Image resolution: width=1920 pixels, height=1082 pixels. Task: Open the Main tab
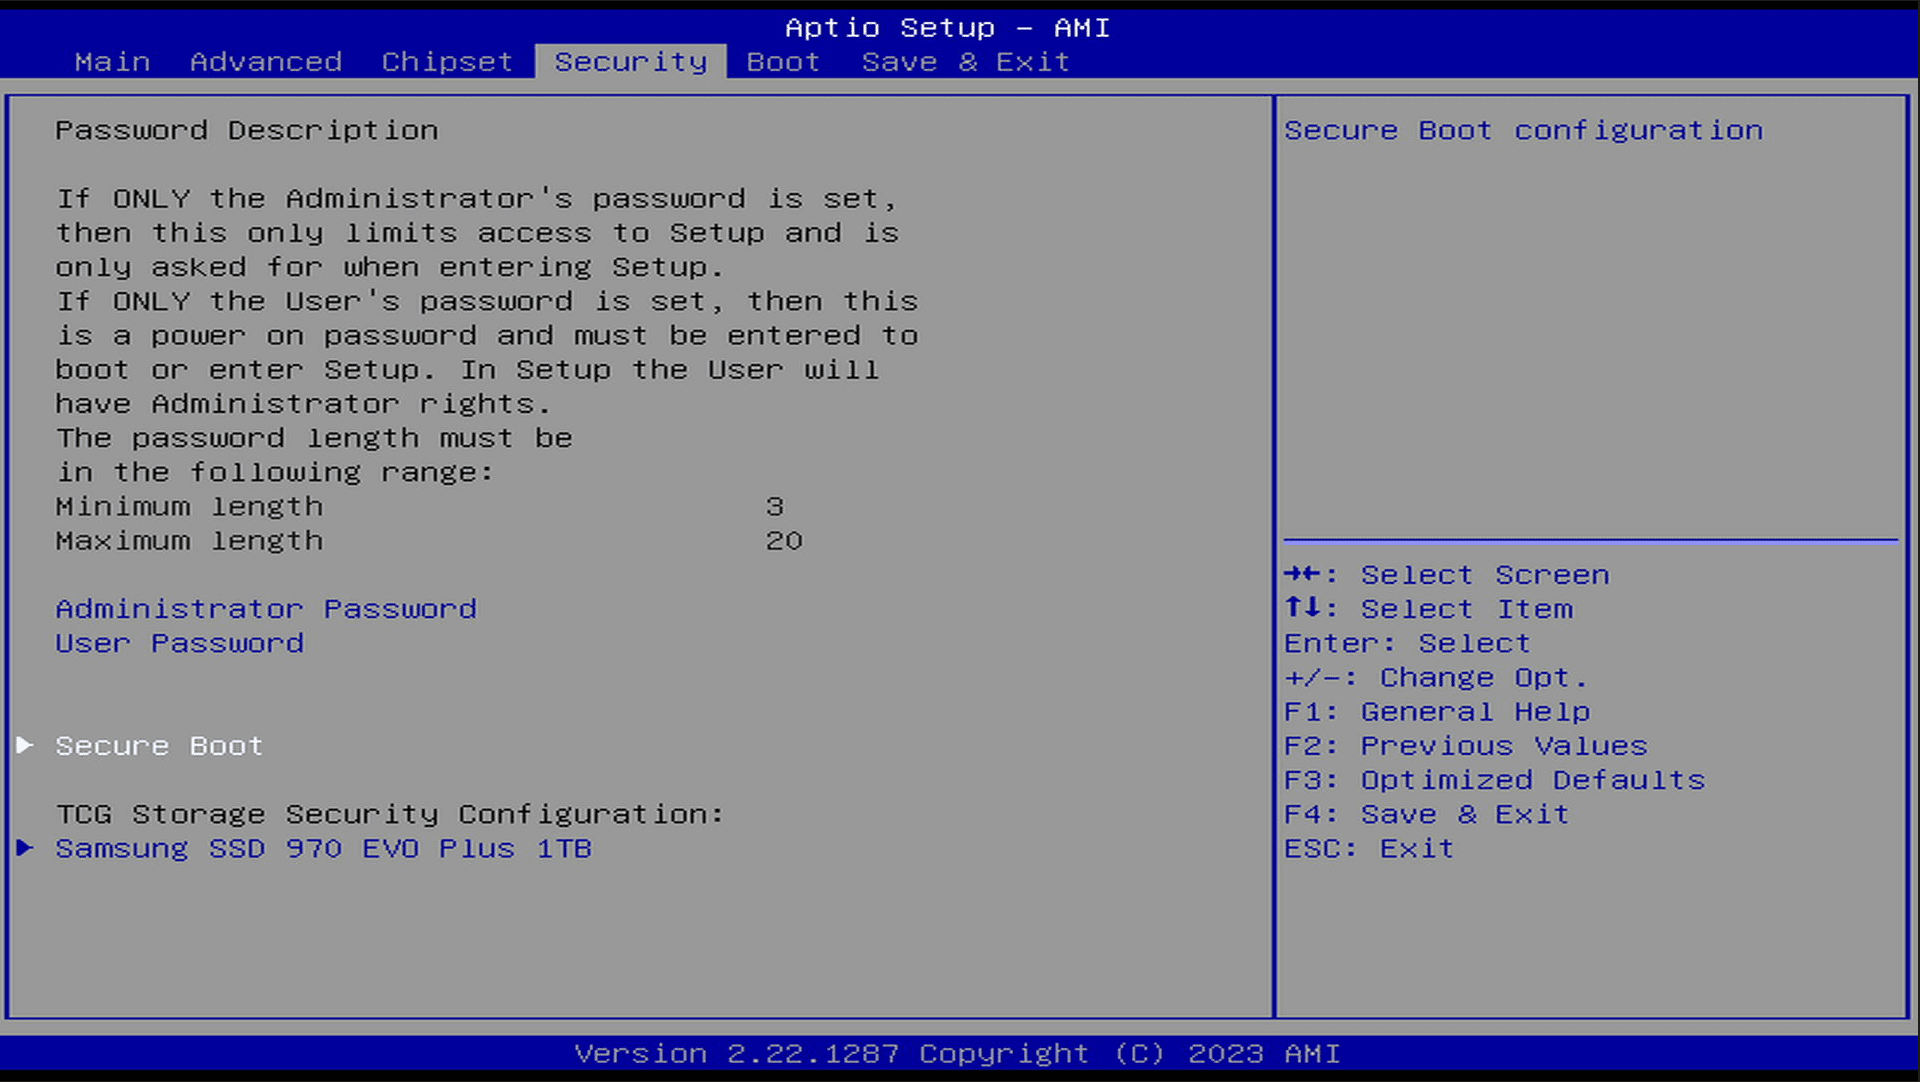click(112, 62)
